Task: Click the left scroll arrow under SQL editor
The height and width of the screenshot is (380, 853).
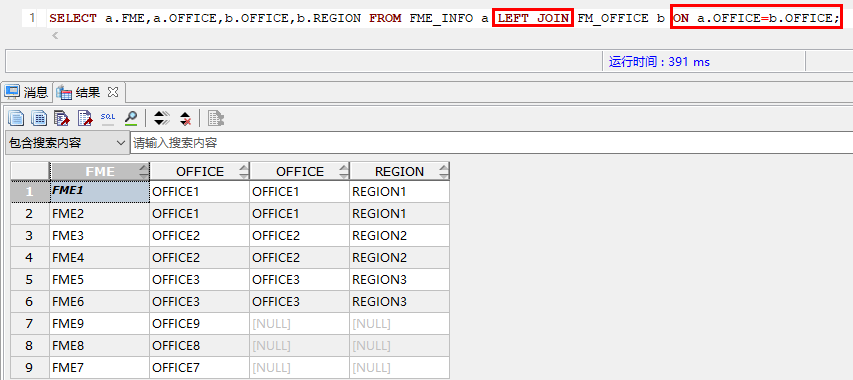Action: 54,36
